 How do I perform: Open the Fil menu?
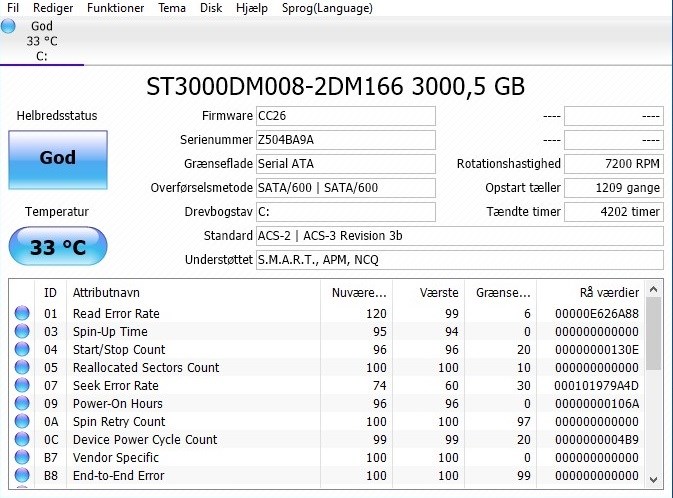(13, 8)
